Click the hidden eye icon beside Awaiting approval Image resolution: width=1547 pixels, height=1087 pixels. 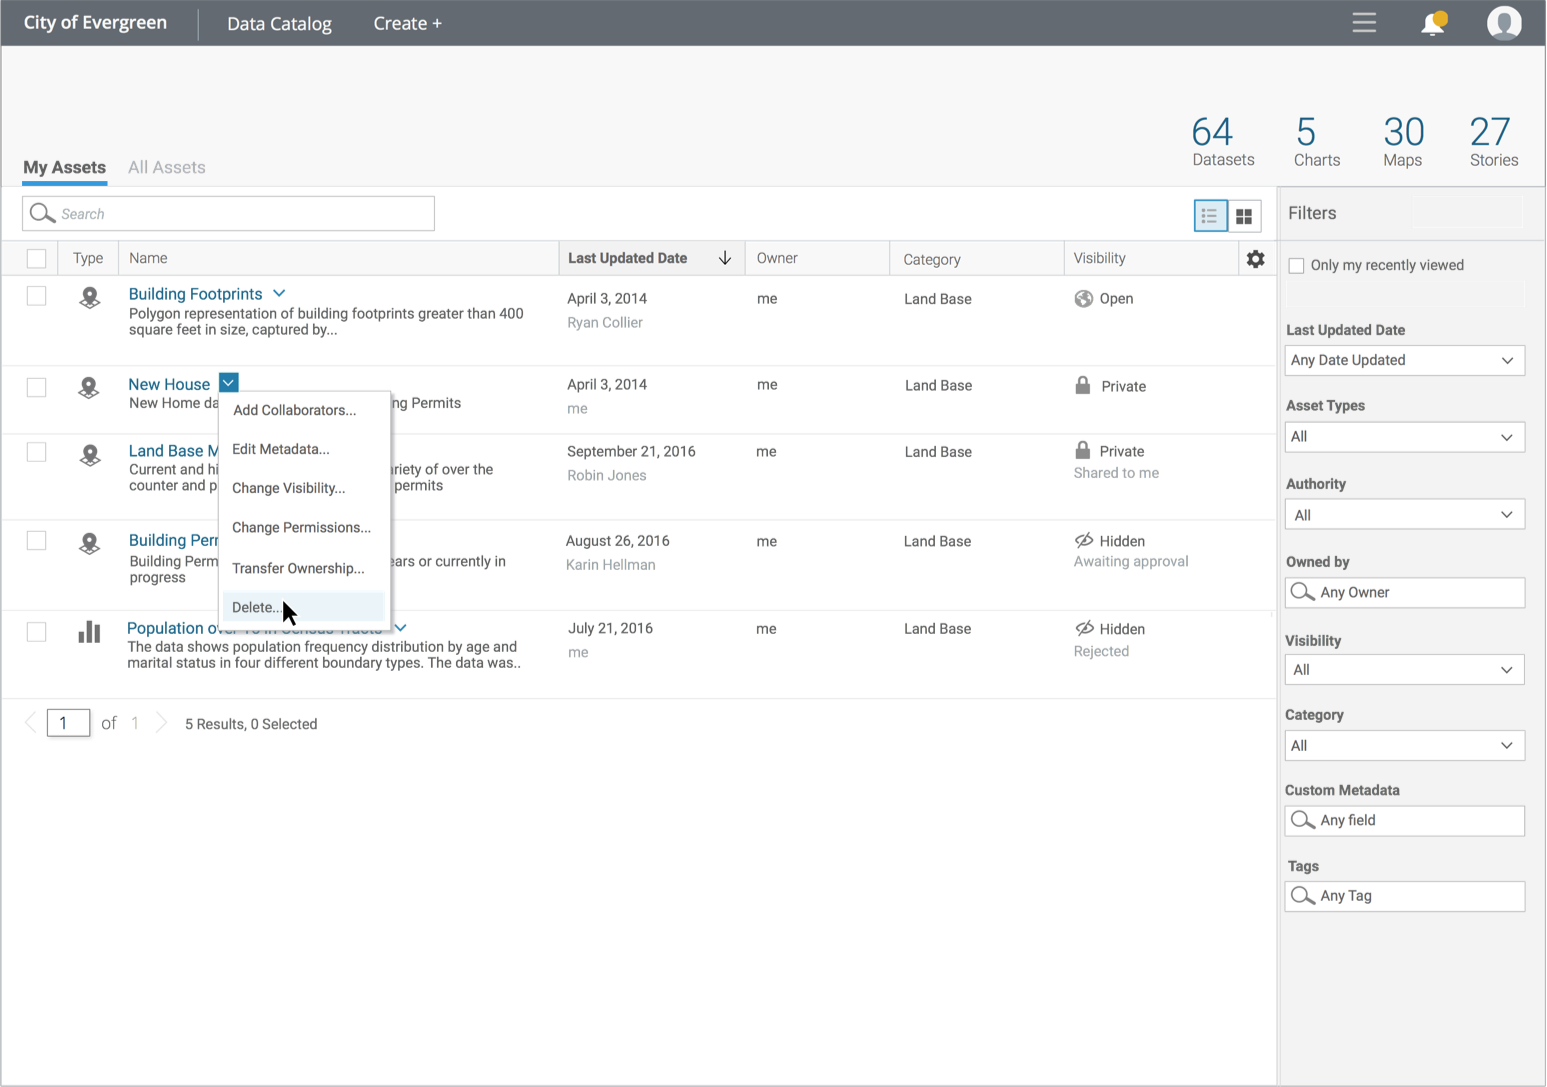1084,540
